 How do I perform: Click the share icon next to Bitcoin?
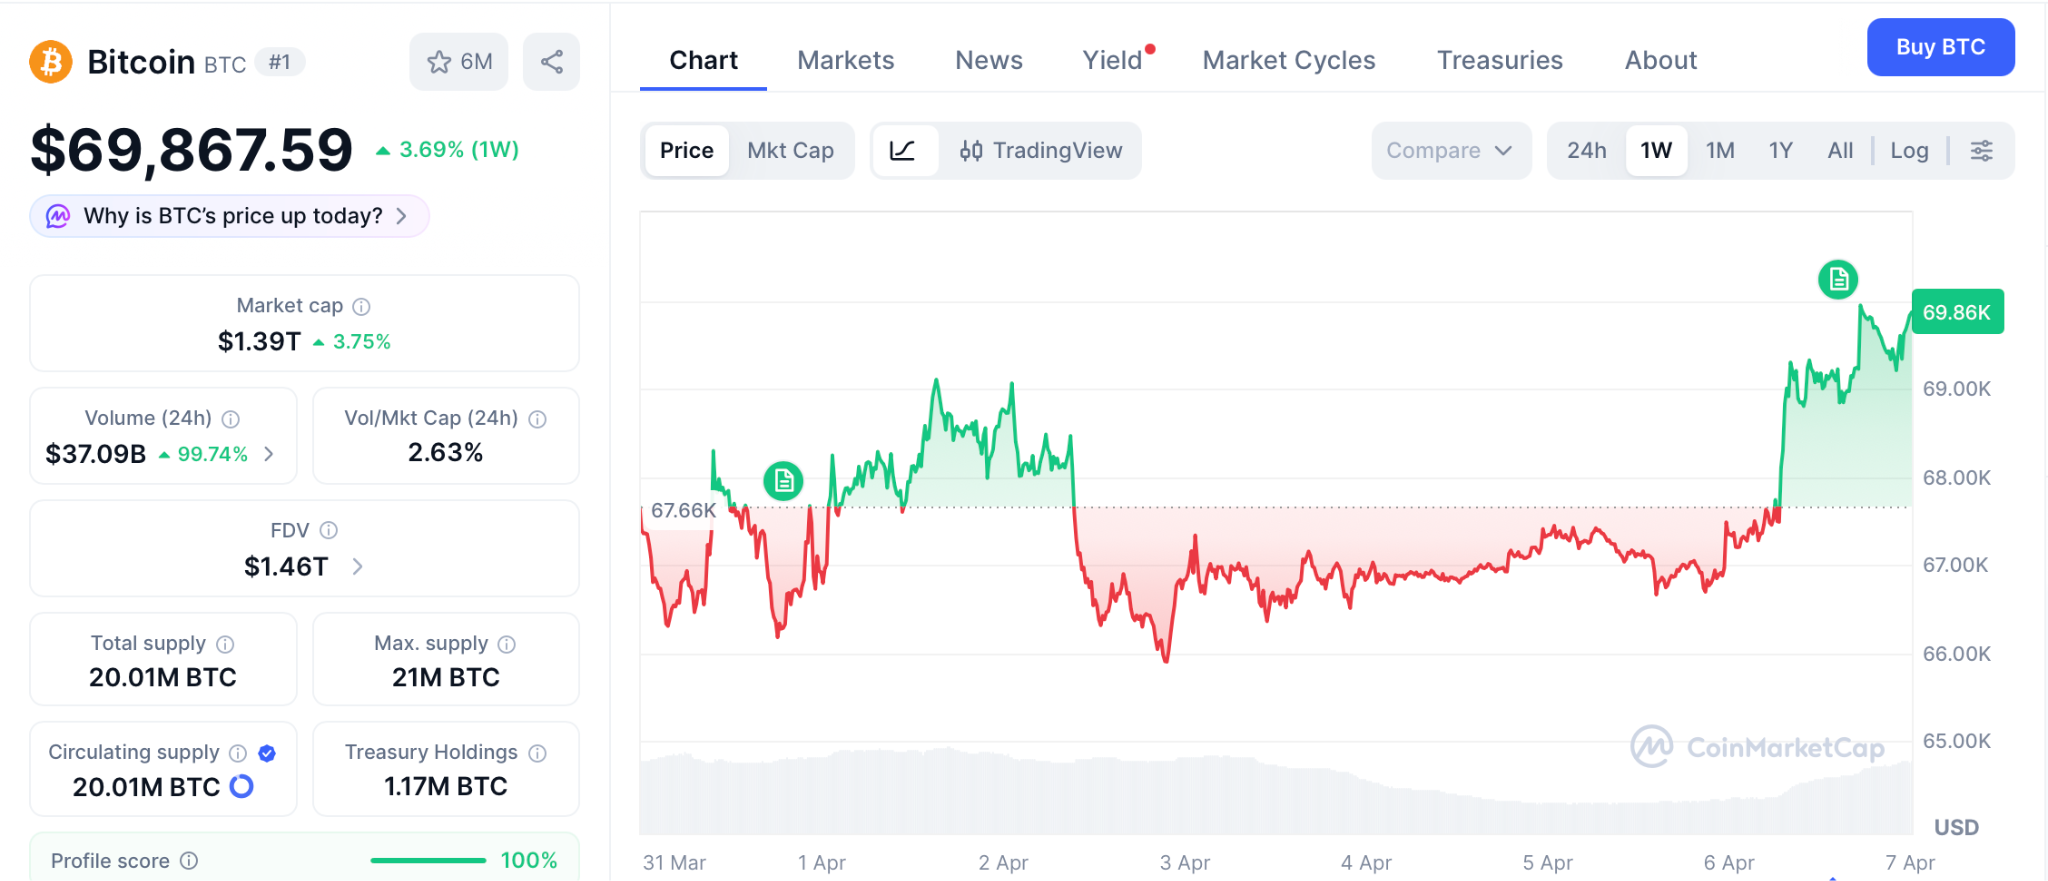pos(551,62)
